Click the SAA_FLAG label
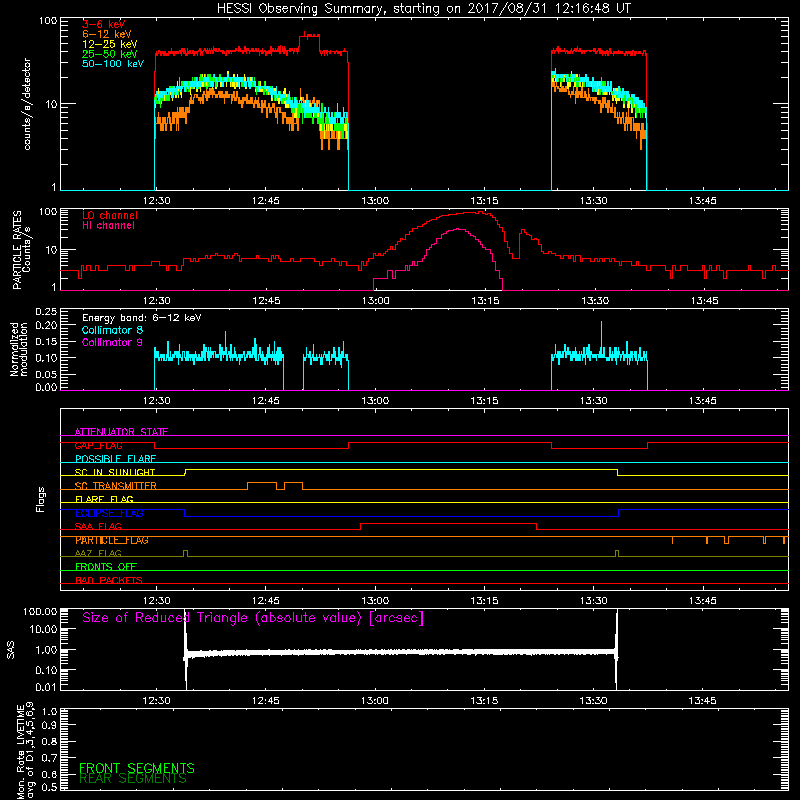The image size is (800, 800). (x=98, y=526)
